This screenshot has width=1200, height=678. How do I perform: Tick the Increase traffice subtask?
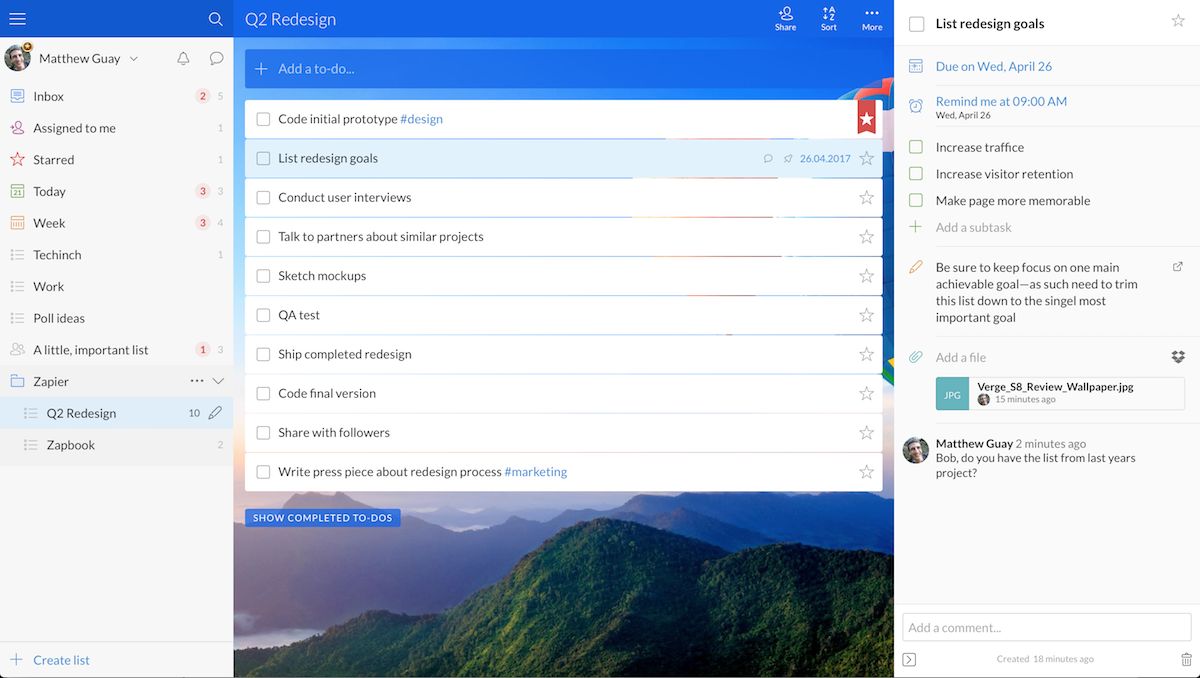point(915,147)
